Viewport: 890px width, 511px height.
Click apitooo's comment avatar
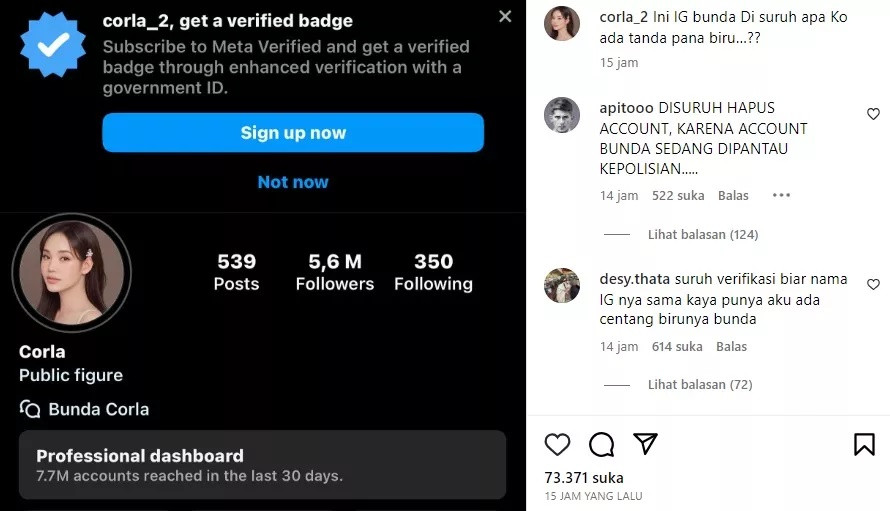point(562,115)
